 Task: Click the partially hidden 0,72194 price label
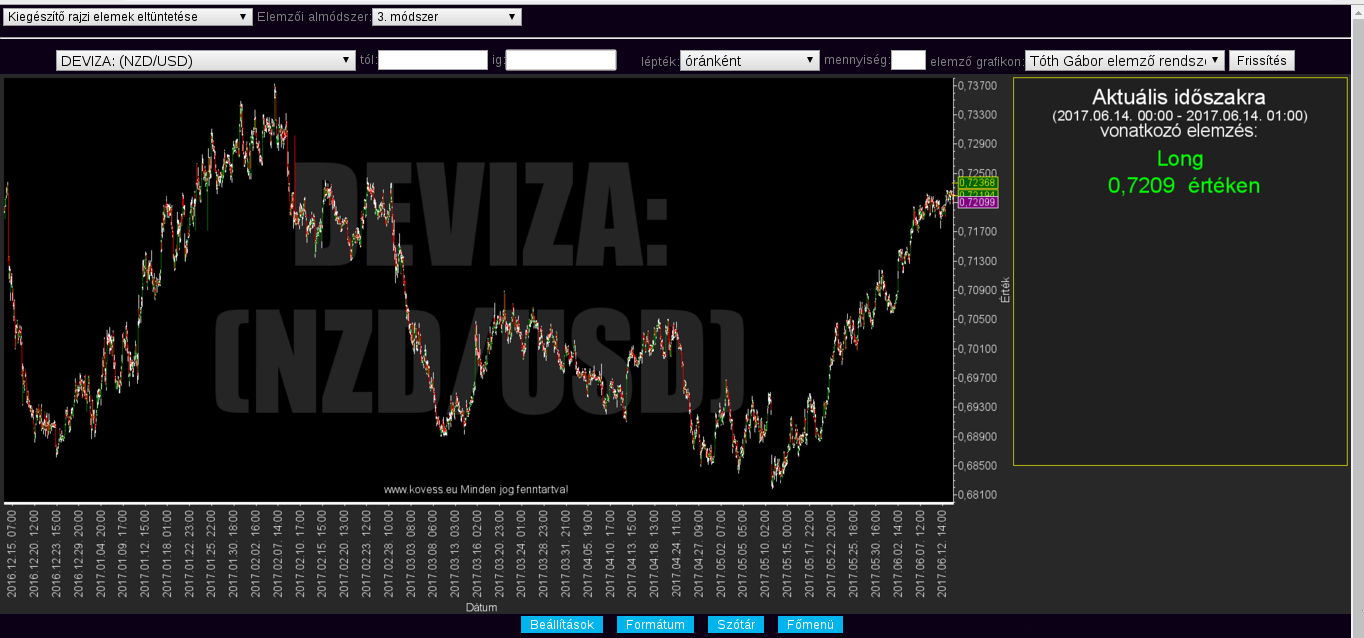pos(977,193)
